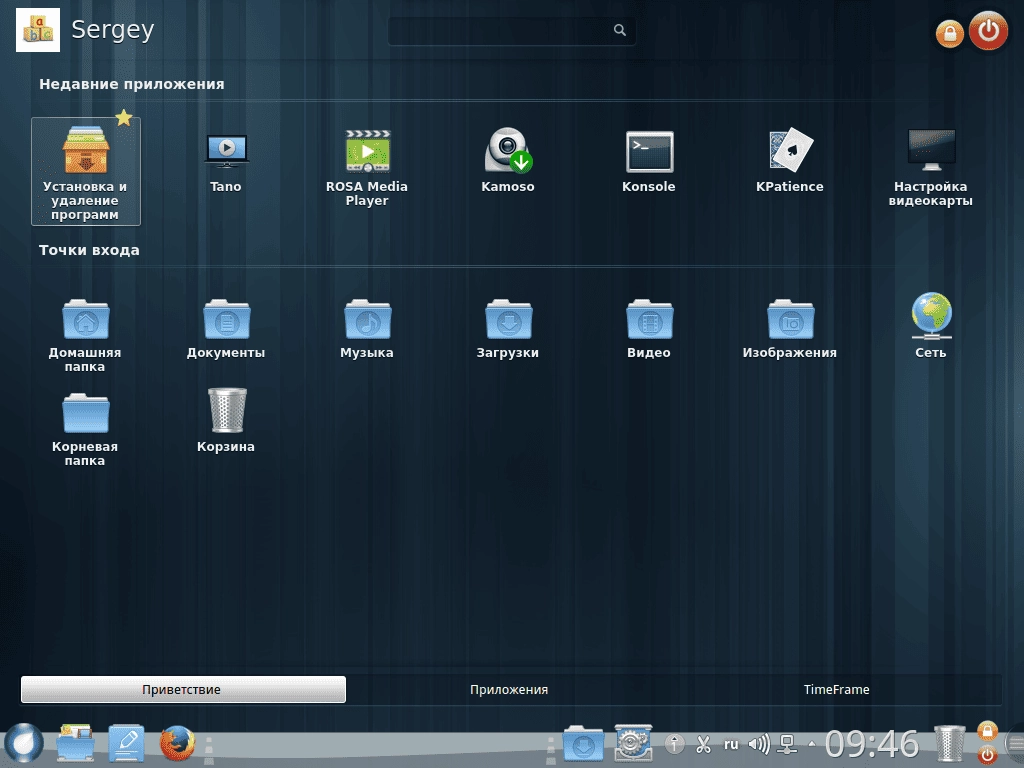Click the Sergey user avatar picture
Image resolution: width=1024 pixels, height=768 pixels.
coord(38,30)
